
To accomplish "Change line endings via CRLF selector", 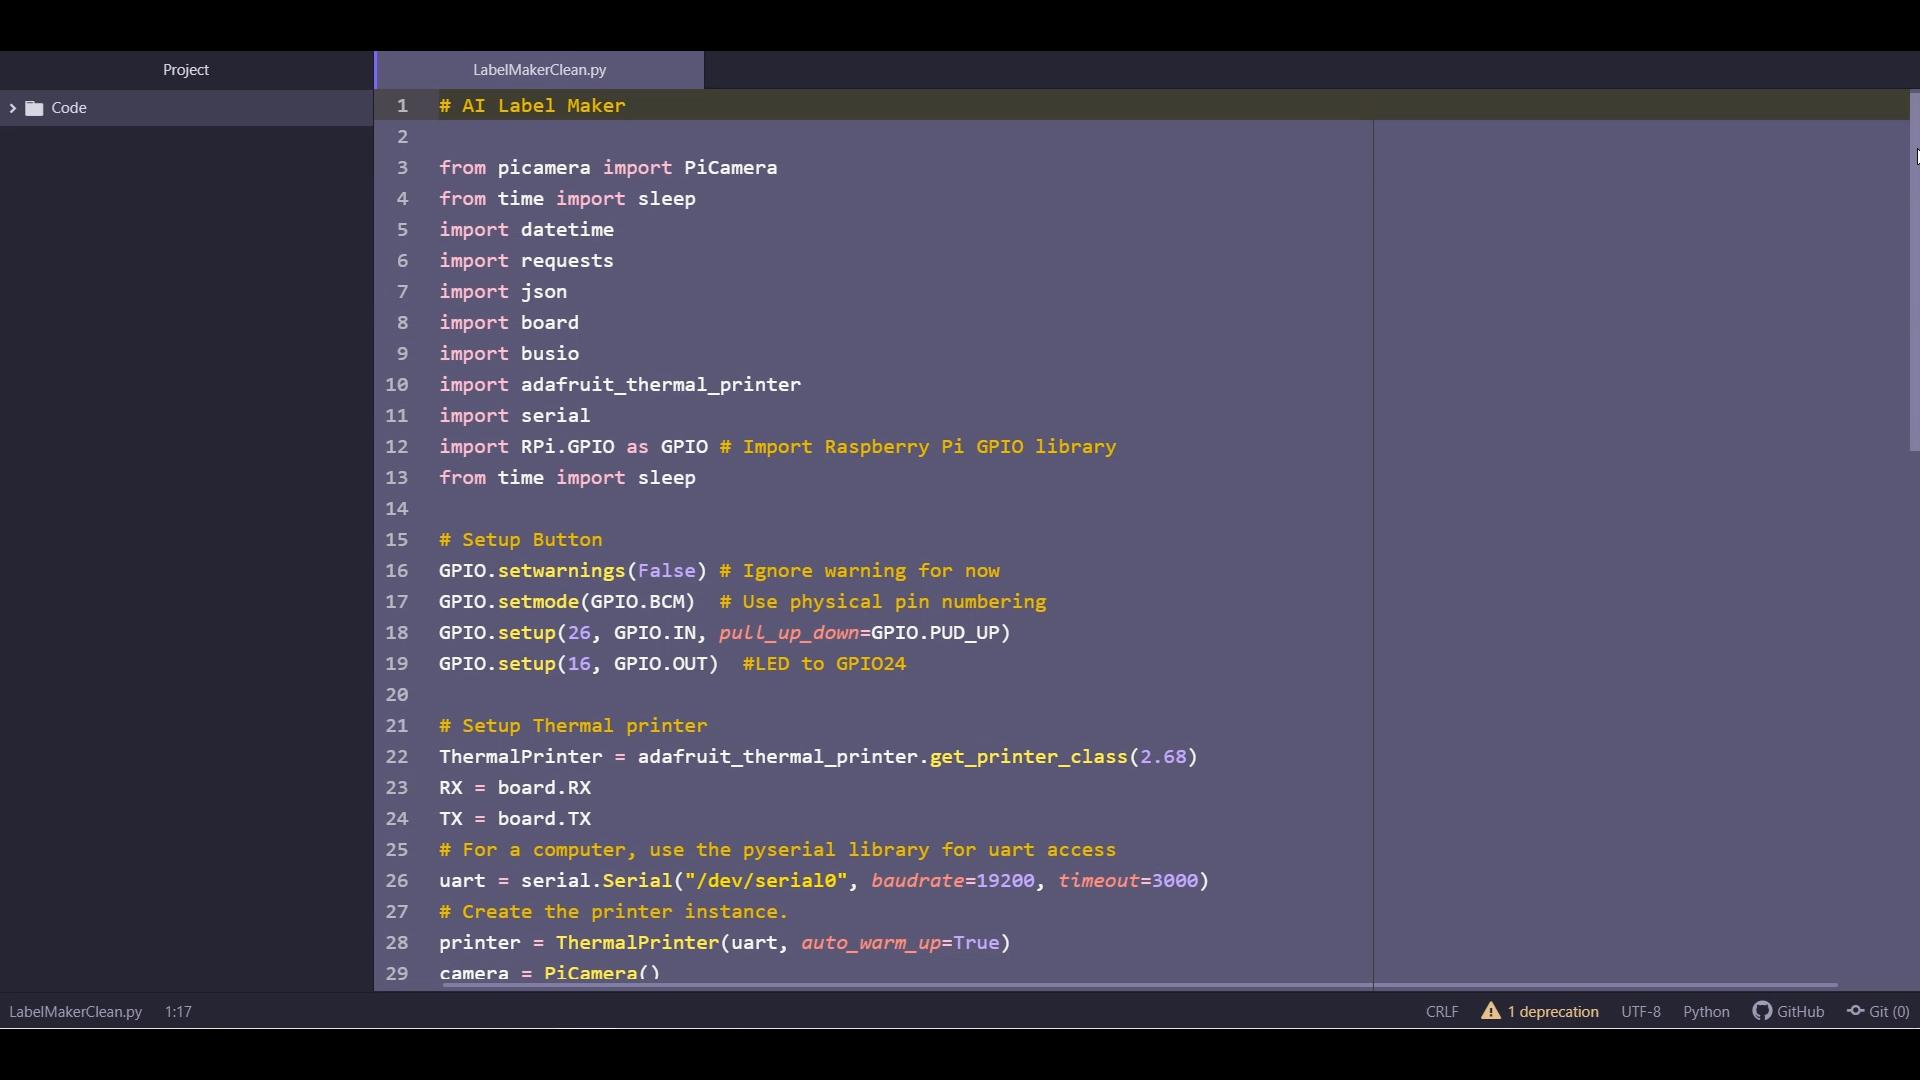I will click(x=1442, y=1012).
